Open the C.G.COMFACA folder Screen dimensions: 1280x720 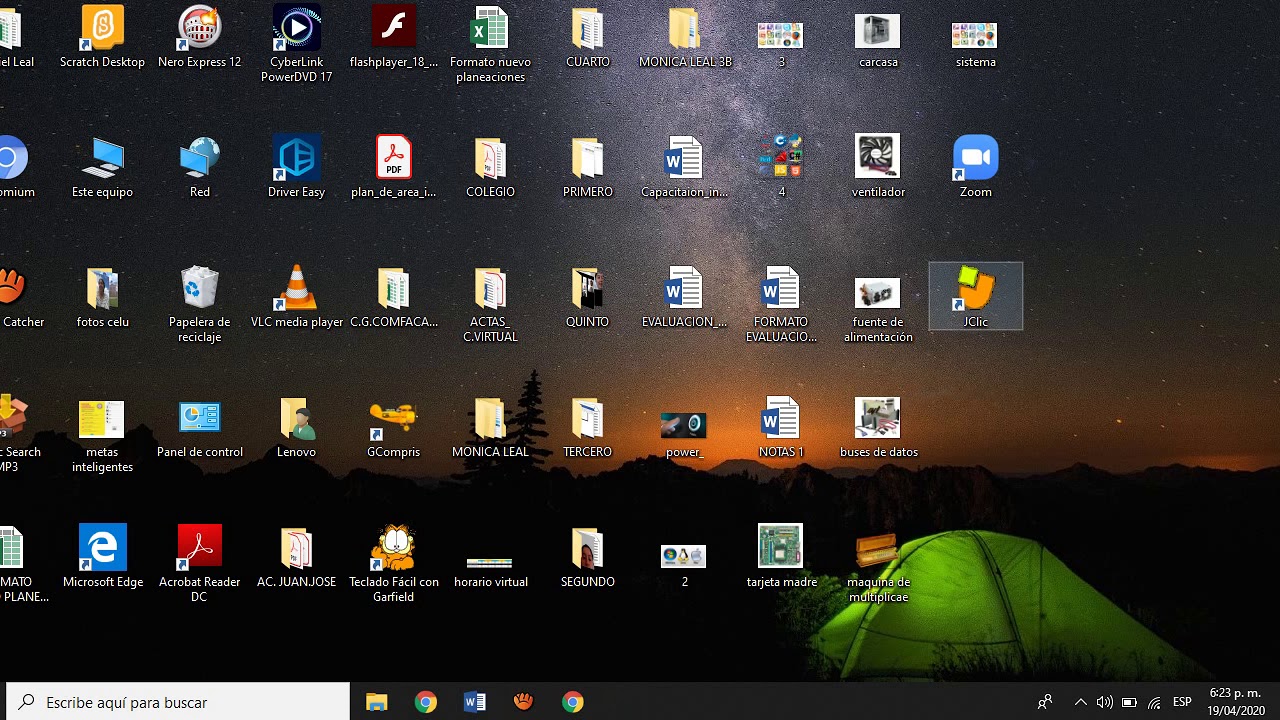pos(394,298)
